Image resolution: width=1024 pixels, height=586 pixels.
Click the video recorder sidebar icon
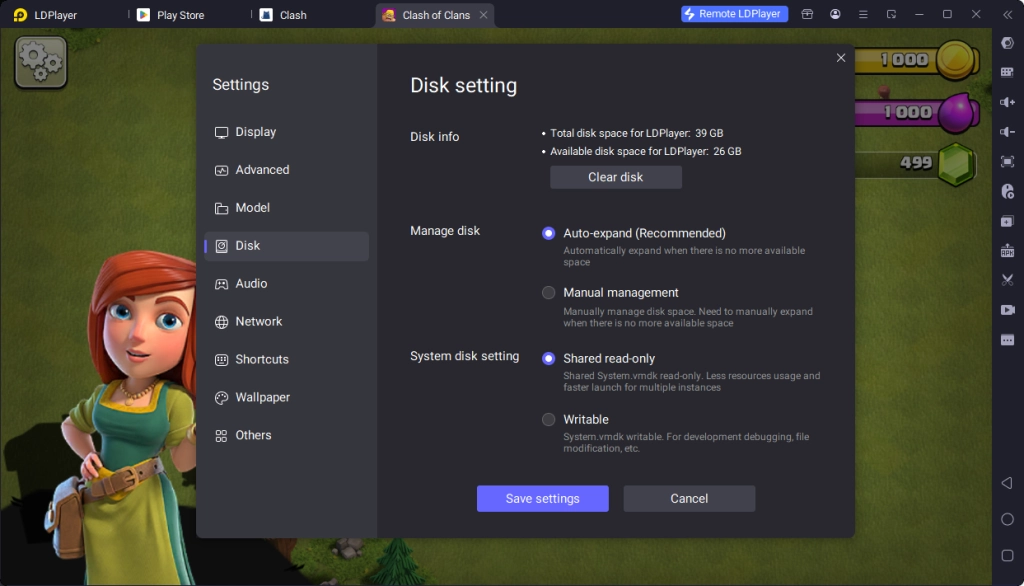(1007, 310)
